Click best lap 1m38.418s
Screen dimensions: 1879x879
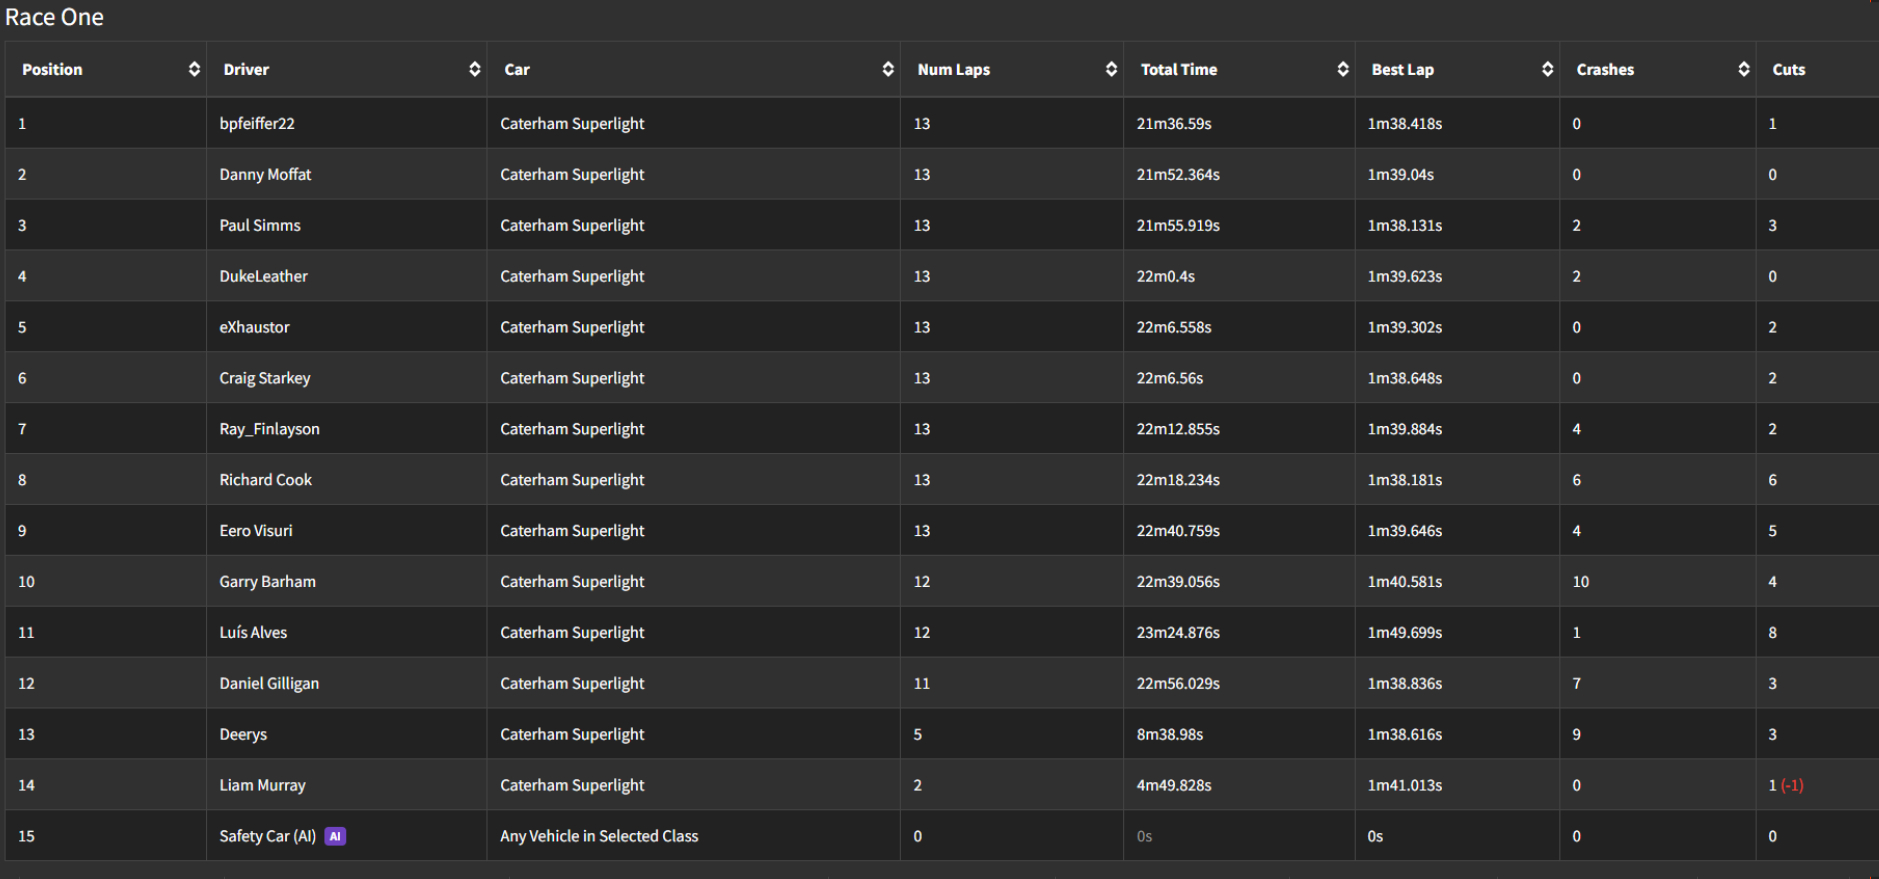1405,123
